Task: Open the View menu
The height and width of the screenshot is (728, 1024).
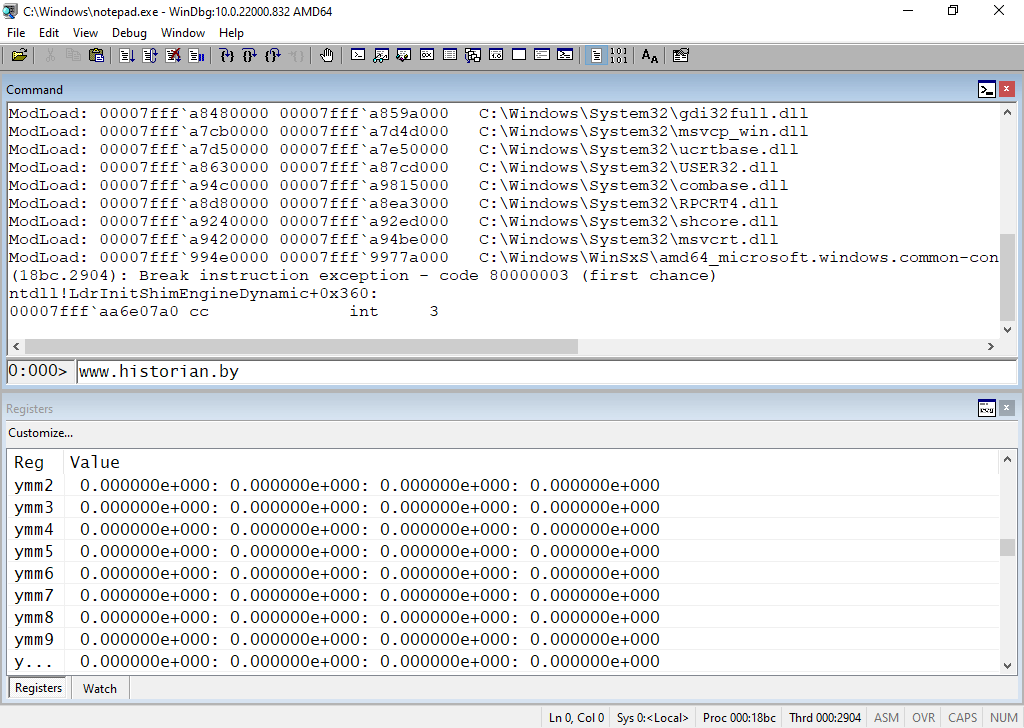Action: click(x=85, y=33)
